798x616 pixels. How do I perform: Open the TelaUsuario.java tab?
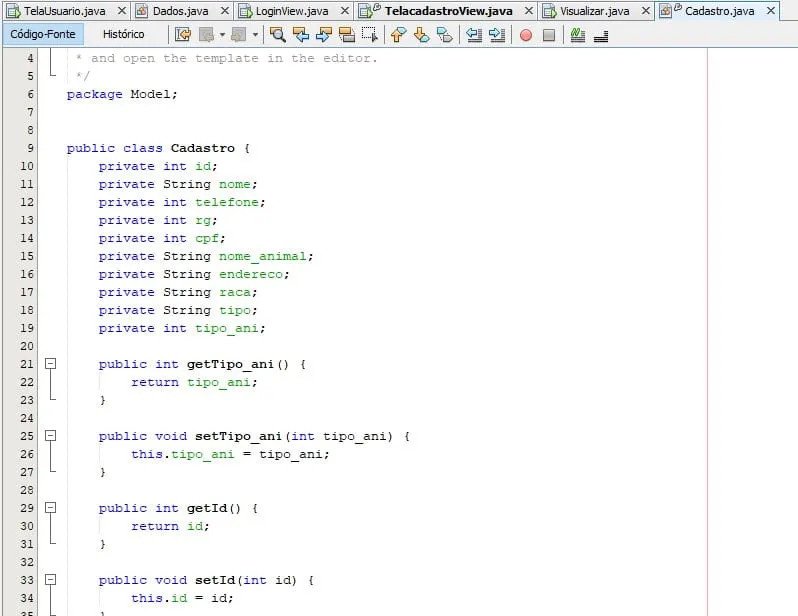(x=65, y=11)
